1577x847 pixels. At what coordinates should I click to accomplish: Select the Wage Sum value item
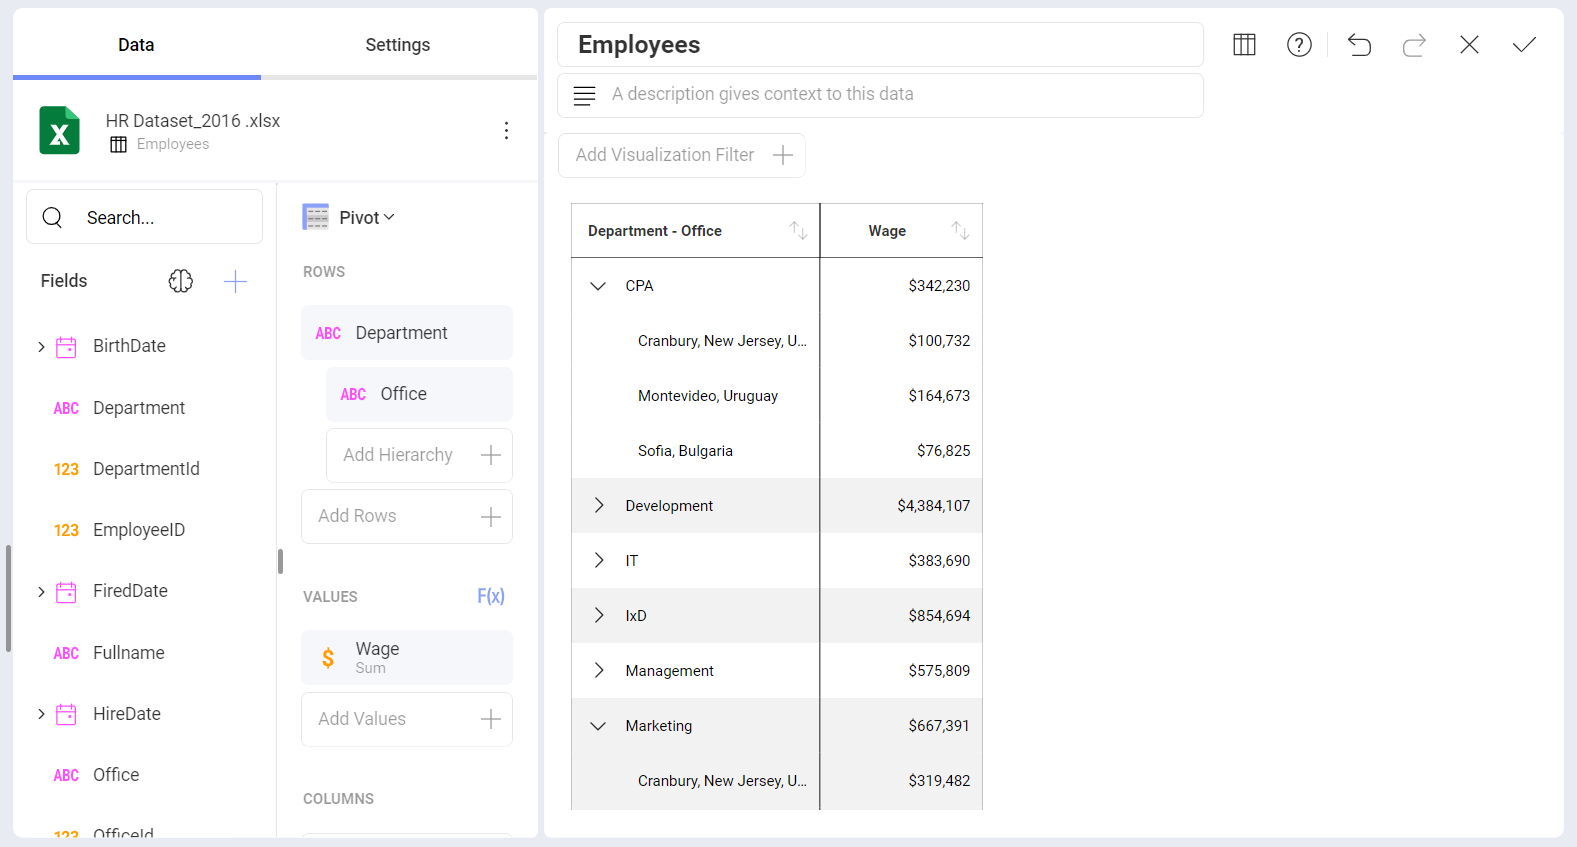(x=407, y=657)
